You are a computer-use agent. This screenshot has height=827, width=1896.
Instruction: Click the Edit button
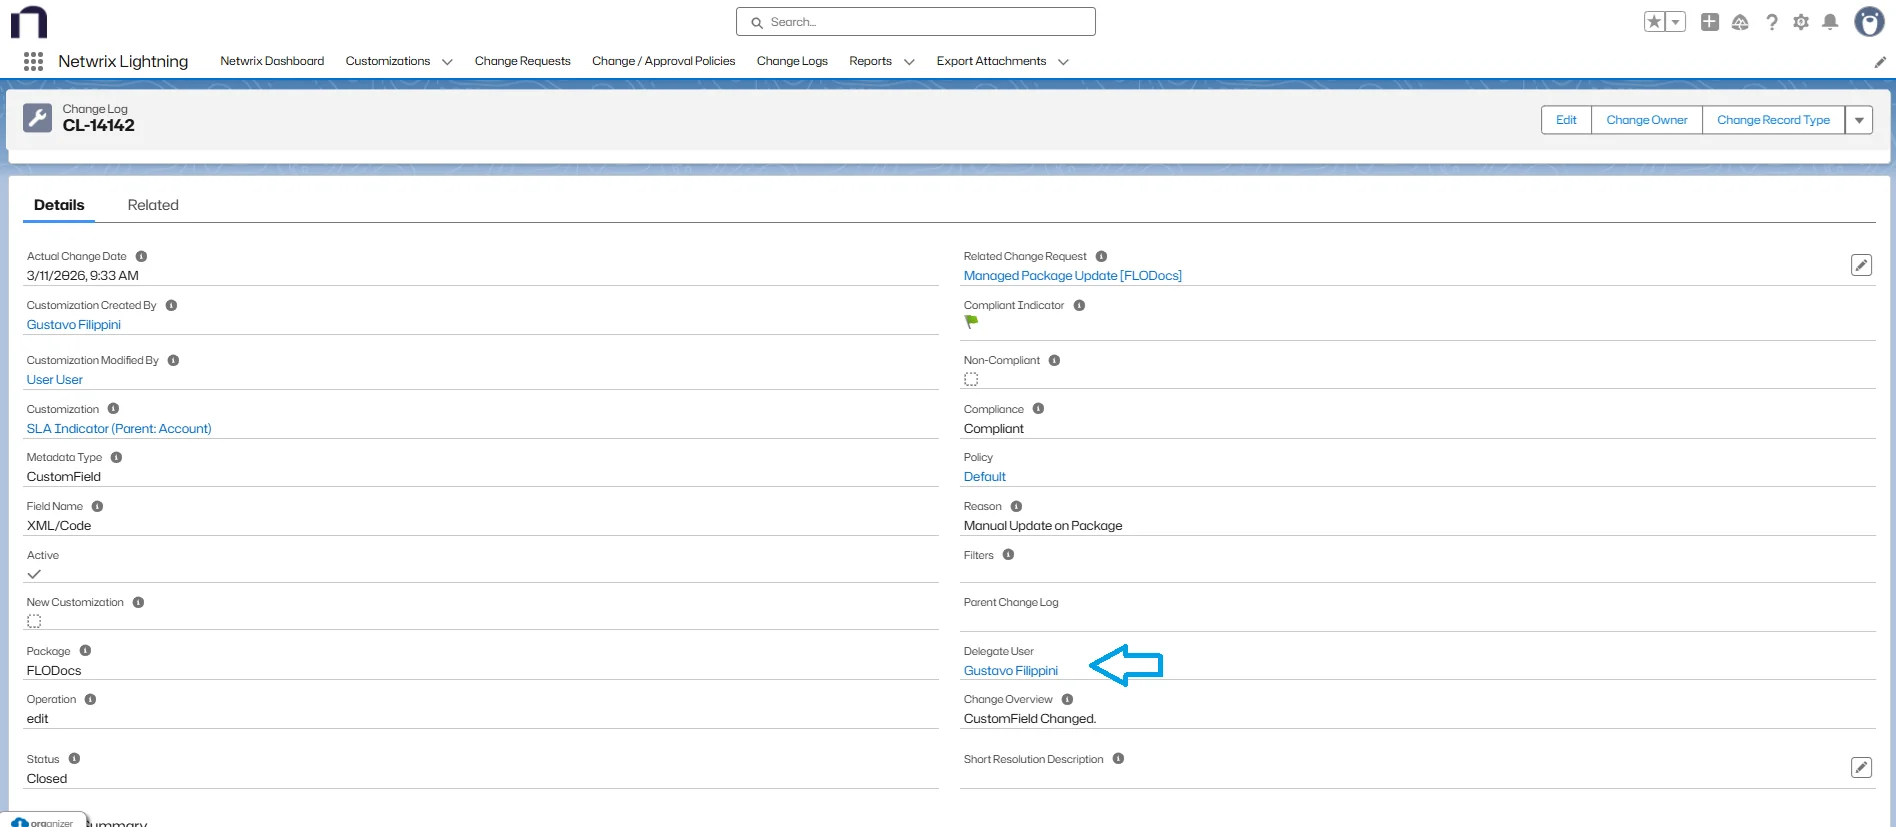(1566, 120)
